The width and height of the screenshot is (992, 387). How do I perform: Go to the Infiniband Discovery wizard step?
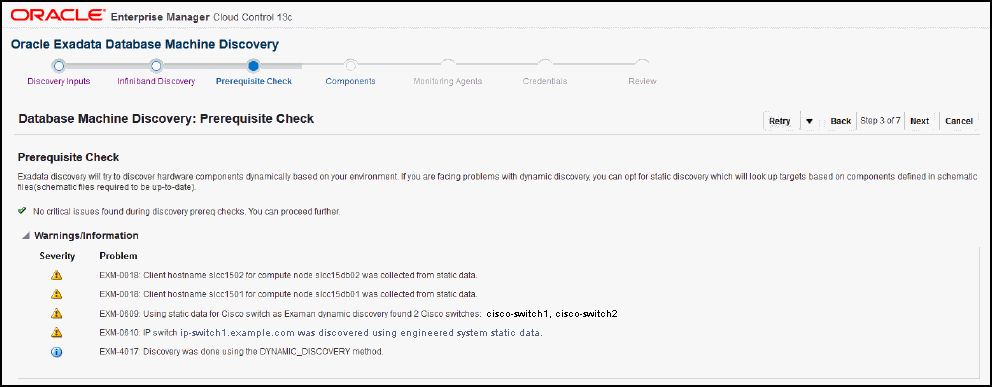tap(156, 81)
